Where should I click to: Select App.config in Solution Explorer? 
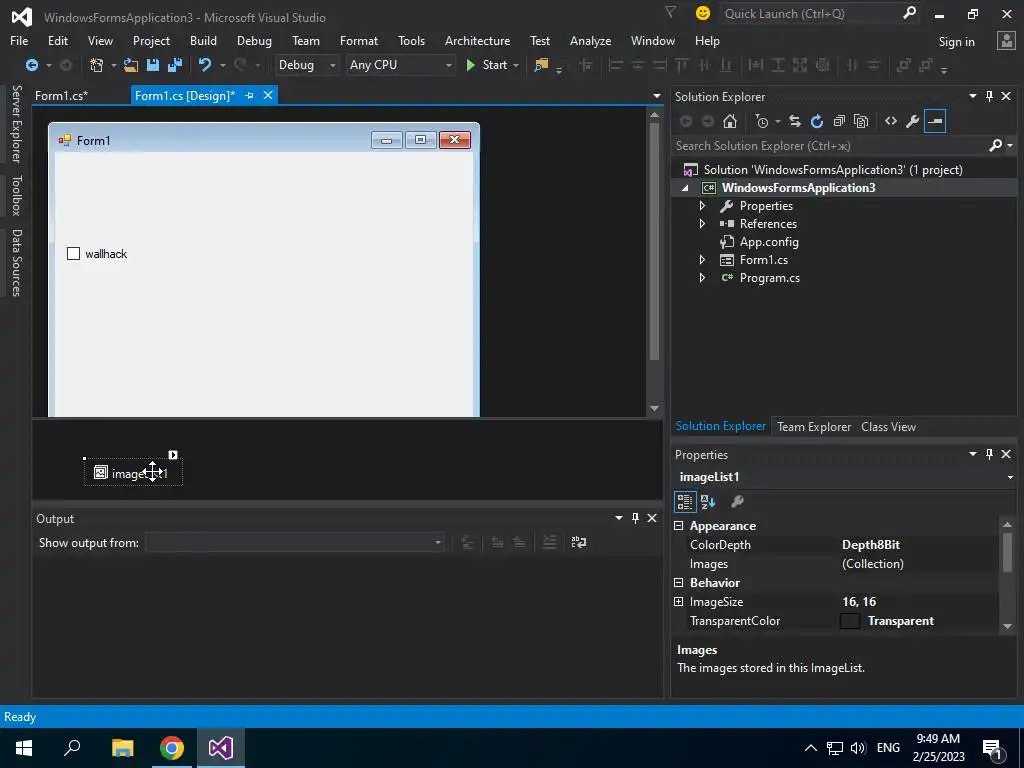tap(769, 242)
